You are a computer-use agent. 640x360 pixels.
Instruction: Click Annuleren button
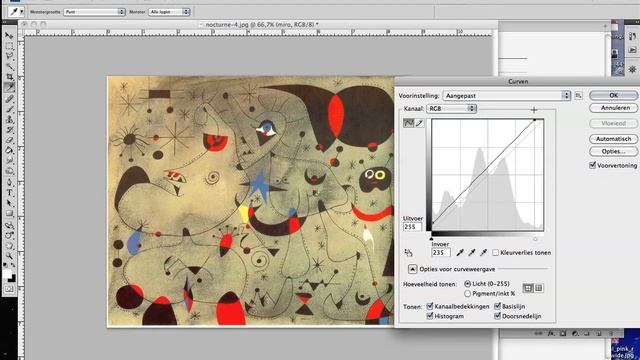[x=613, y=108]
